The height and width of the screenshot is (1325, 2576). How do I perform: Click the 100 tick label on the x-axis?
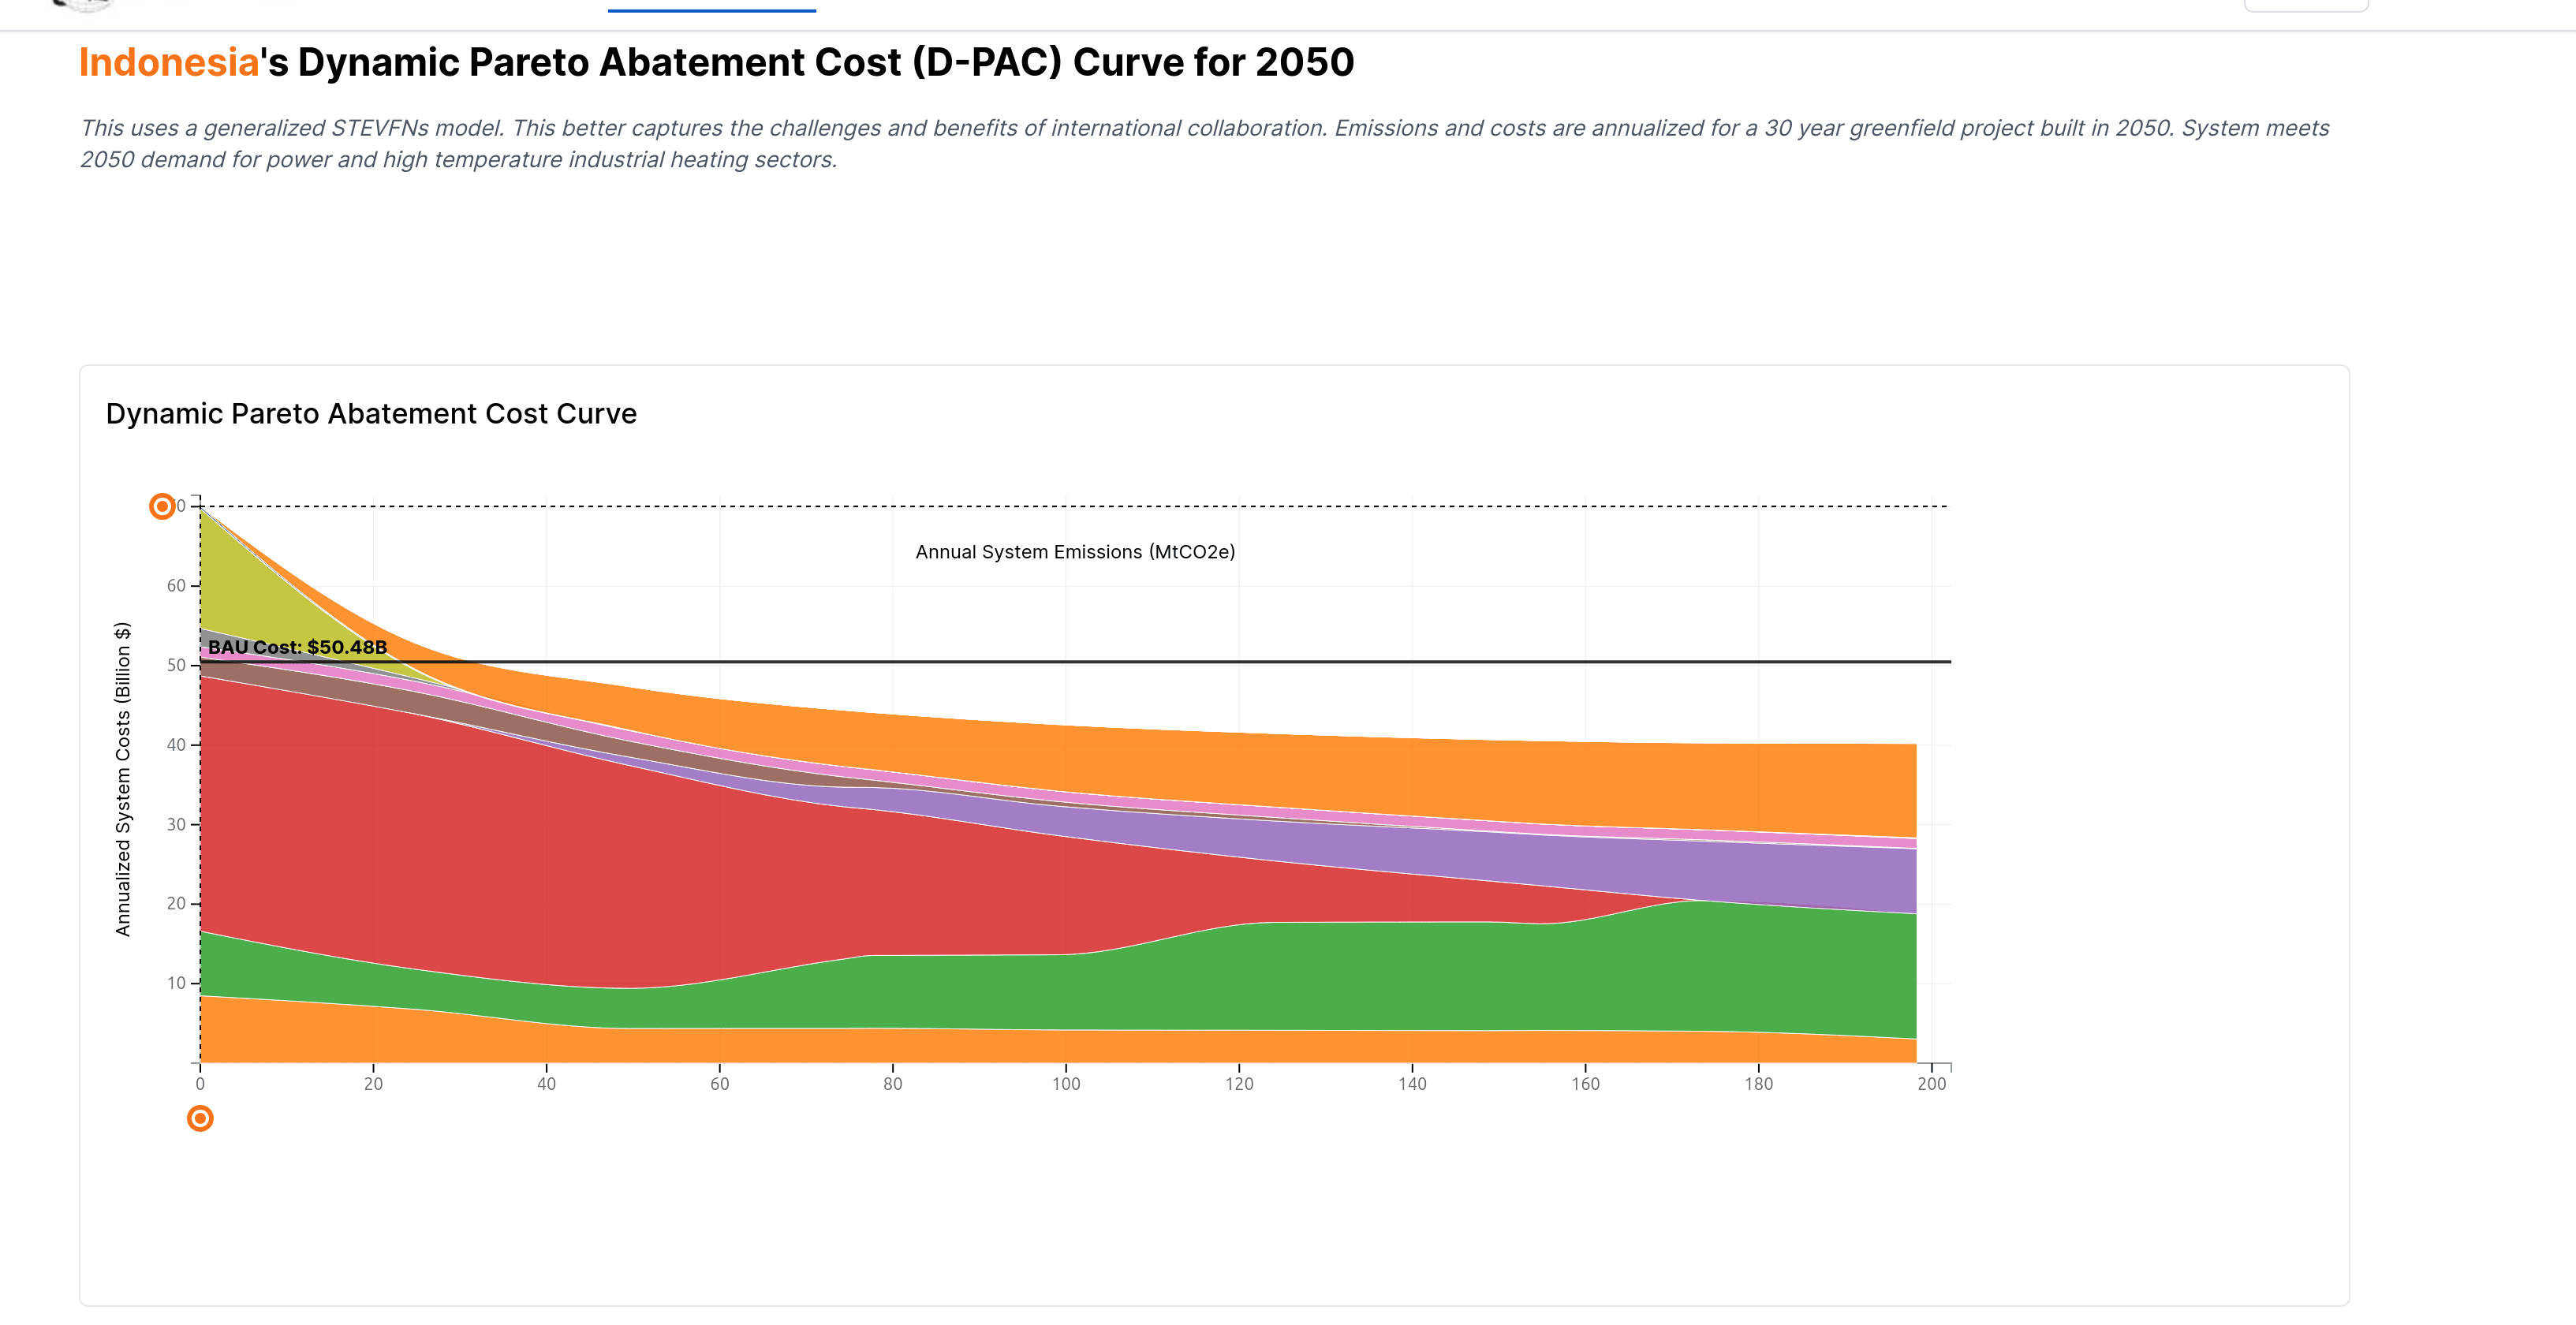coord(1066,1084)
